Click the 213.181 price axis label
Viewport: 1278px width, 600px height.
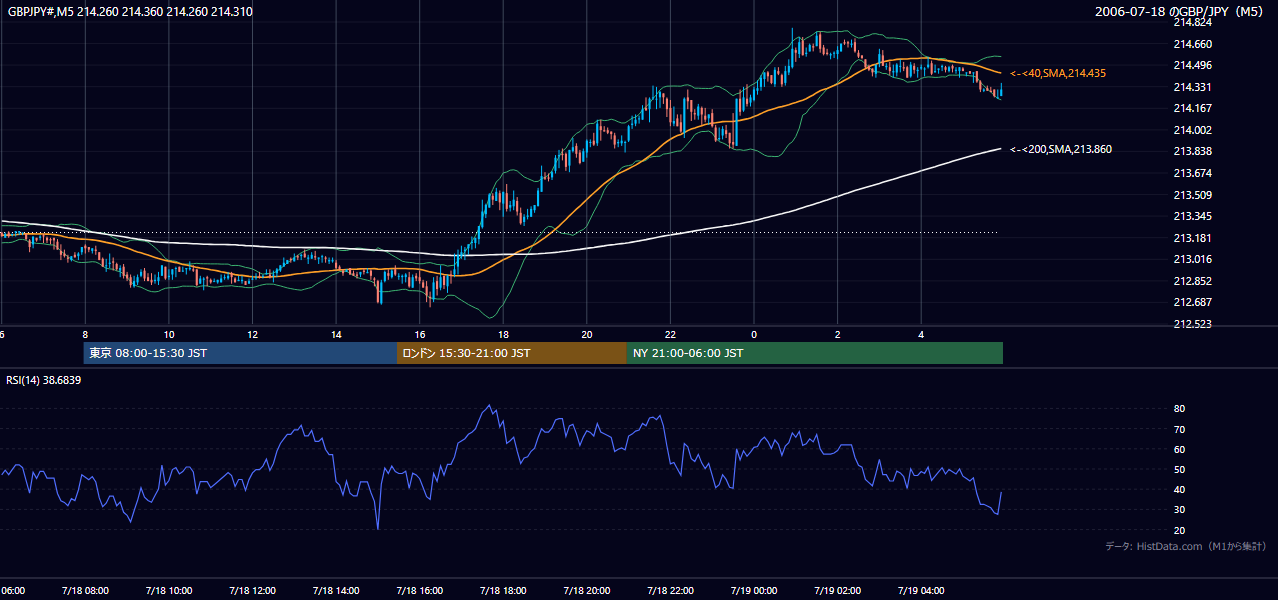(x=1192, y=238)
